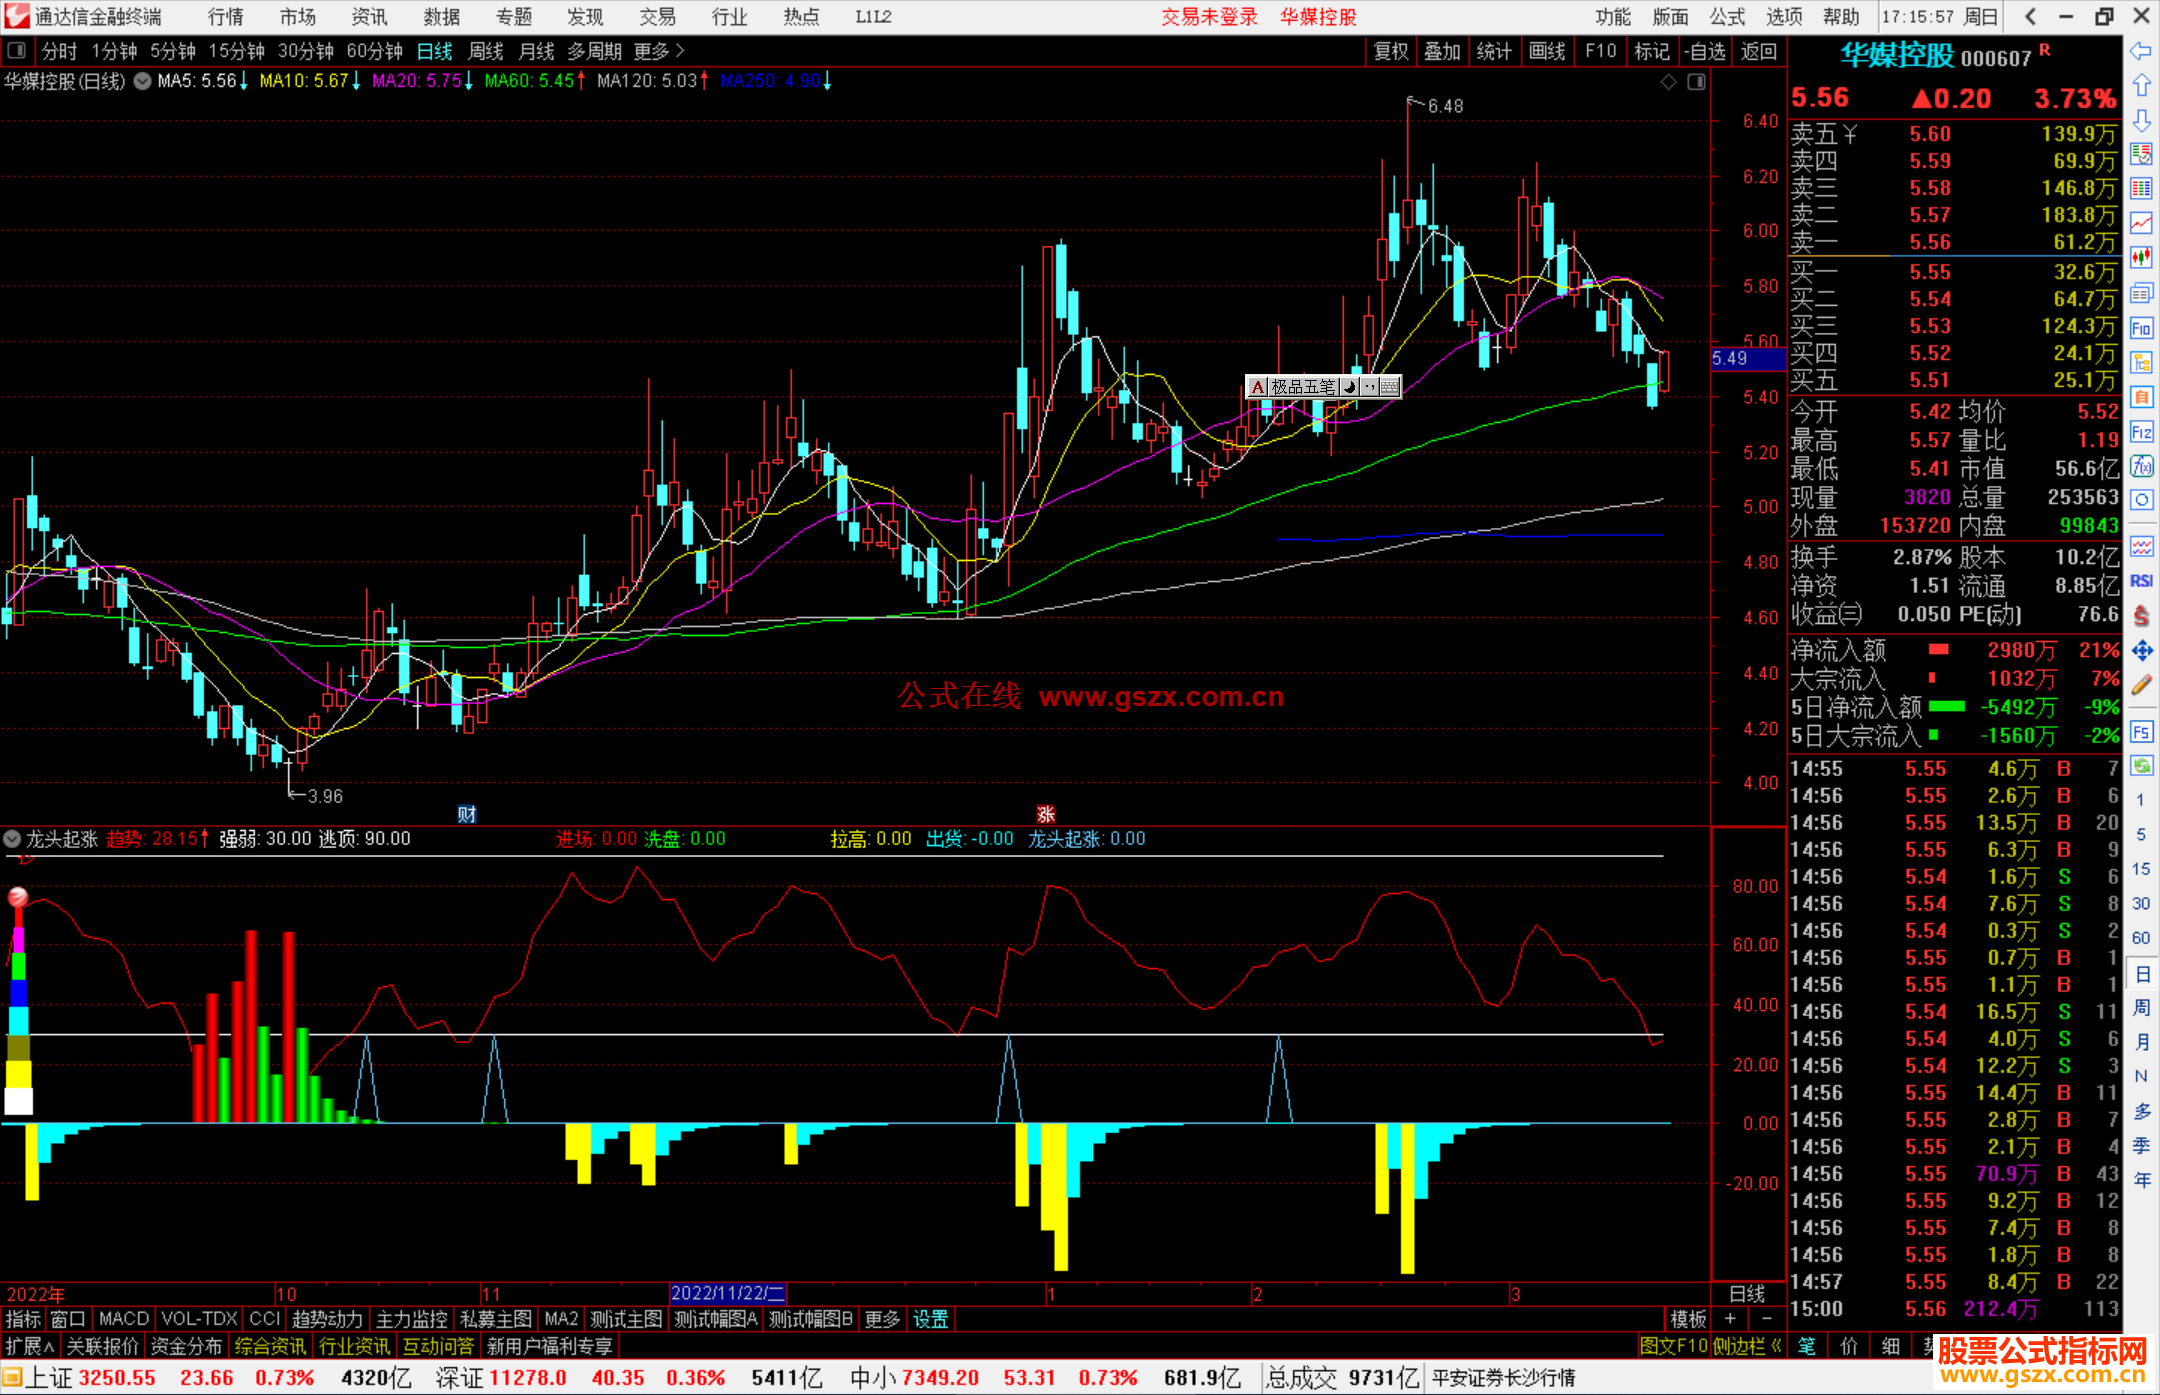
Task: Expand the 扩展 panel at bottom left
Action: click(29, 1346)
